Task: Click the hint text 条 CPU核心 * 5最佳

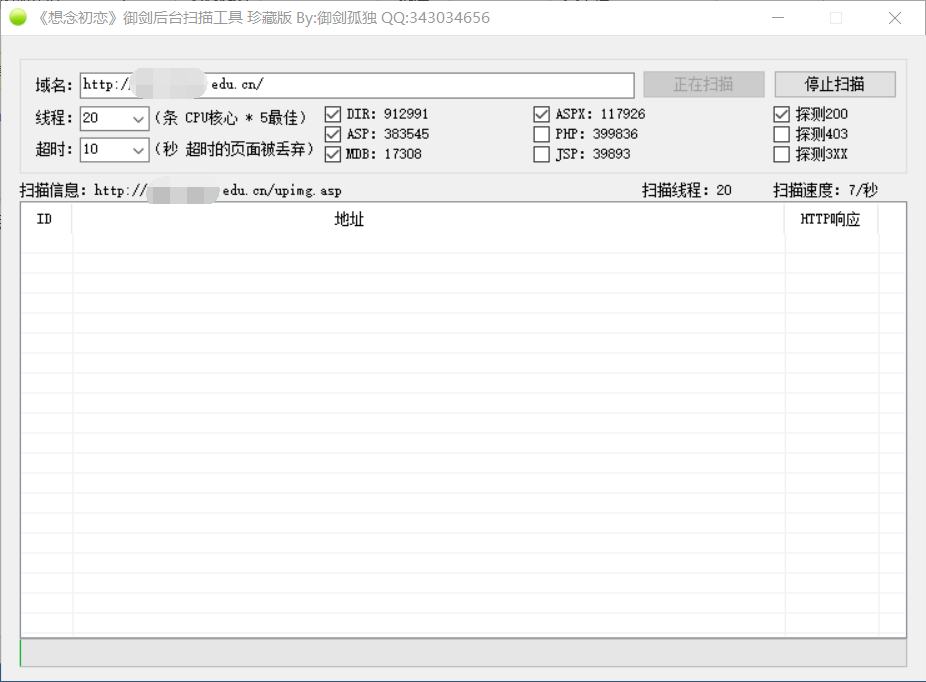Action: 230,118
